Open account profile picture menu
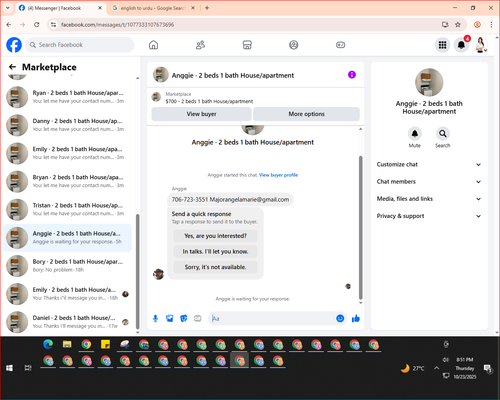 coord(480,45)
